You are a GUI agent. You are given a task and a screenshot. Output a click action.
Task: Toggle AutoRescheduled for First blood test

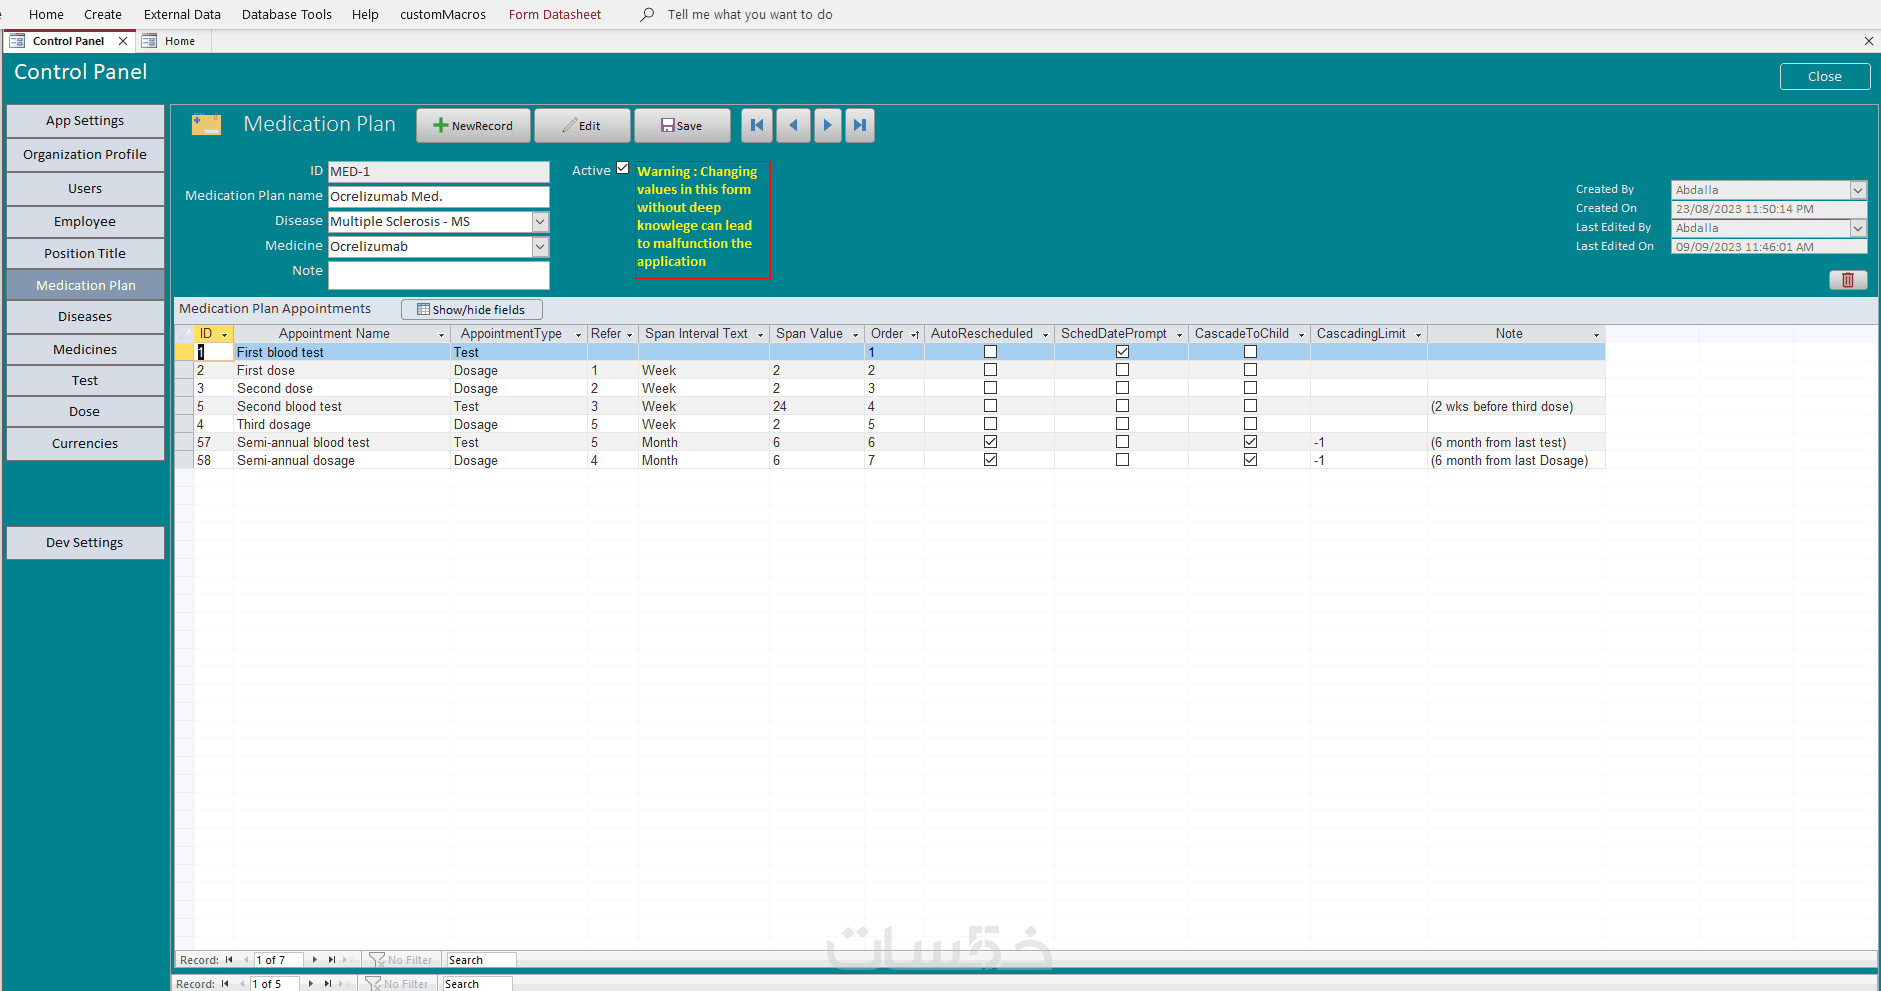pos(990,352)
